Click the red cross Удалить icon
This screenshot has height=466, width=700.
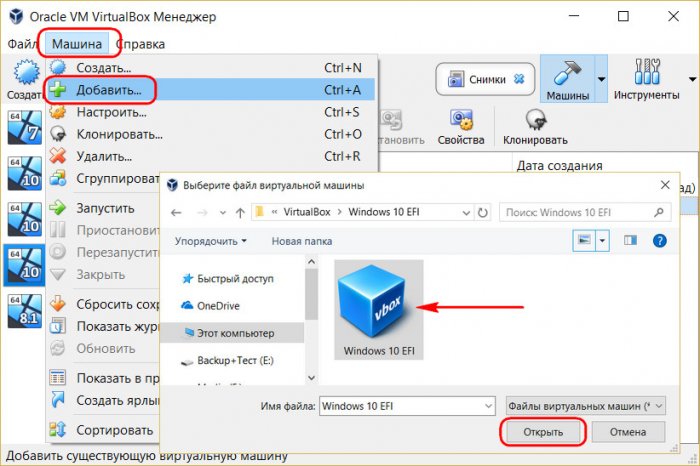pos(58,156)
